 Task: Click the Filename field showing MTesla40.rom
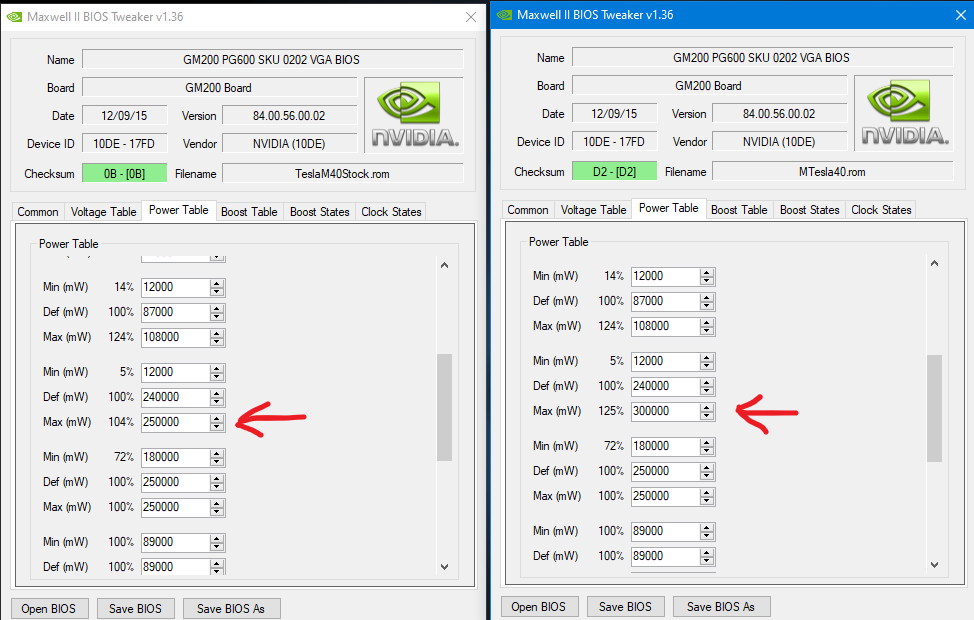[832, 172]
